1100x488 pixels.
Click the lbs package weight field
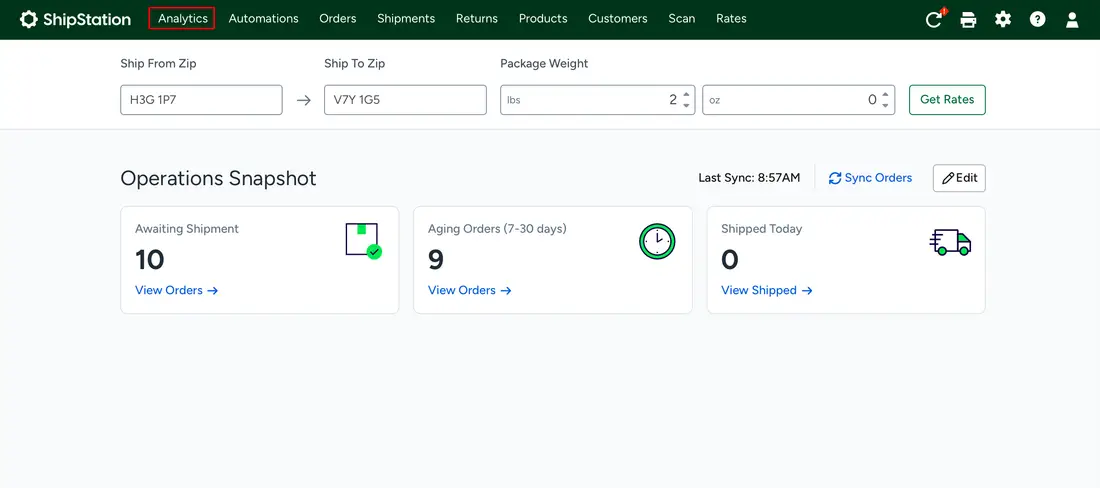[597, 100]
